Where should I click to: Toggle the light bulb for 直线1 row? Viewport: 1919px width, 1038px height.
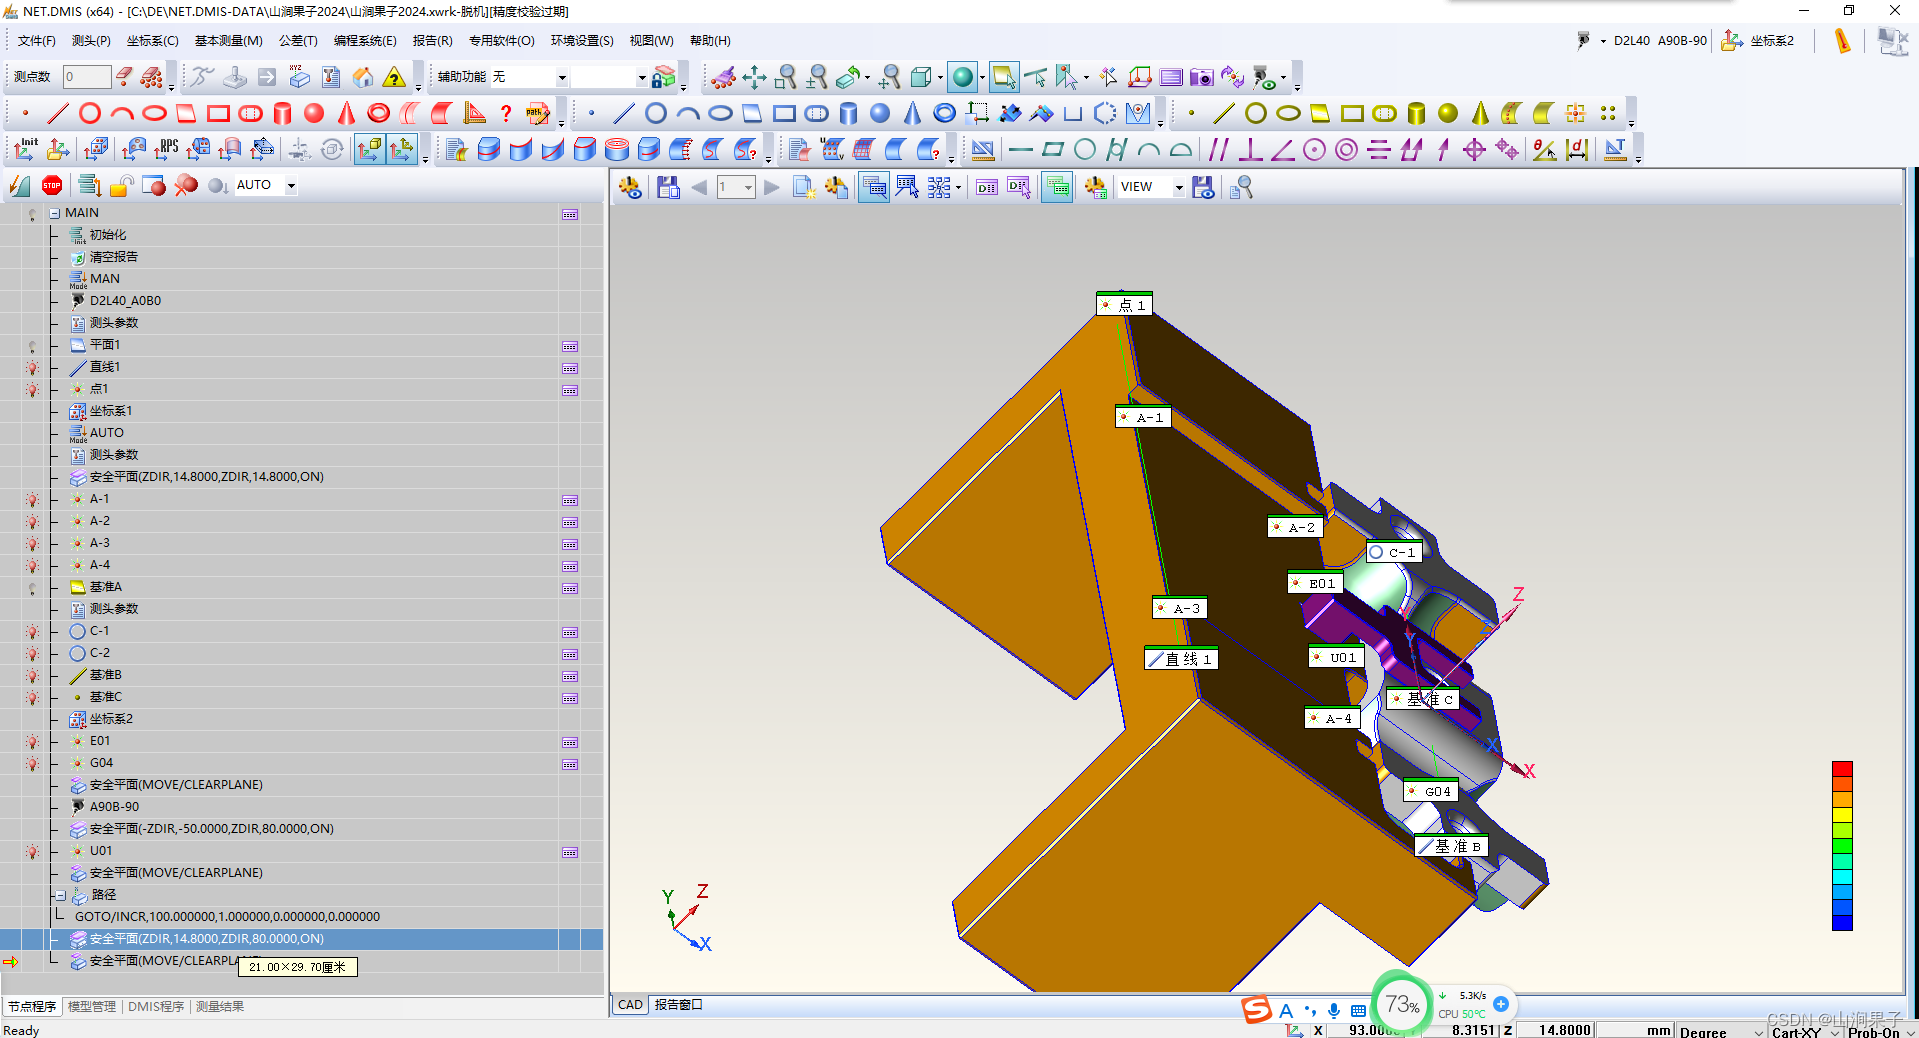(32, 368)
